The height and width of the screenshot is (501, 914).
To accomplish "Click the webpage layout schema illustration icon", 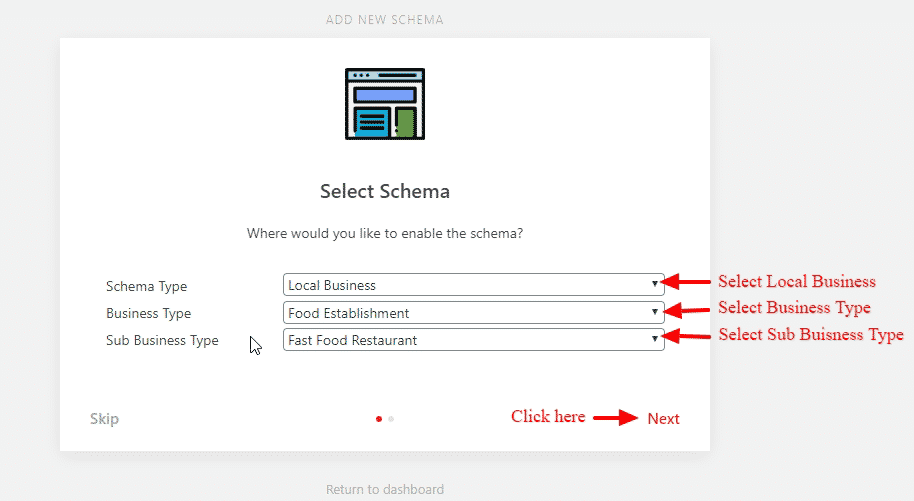I will click(385, 104).
